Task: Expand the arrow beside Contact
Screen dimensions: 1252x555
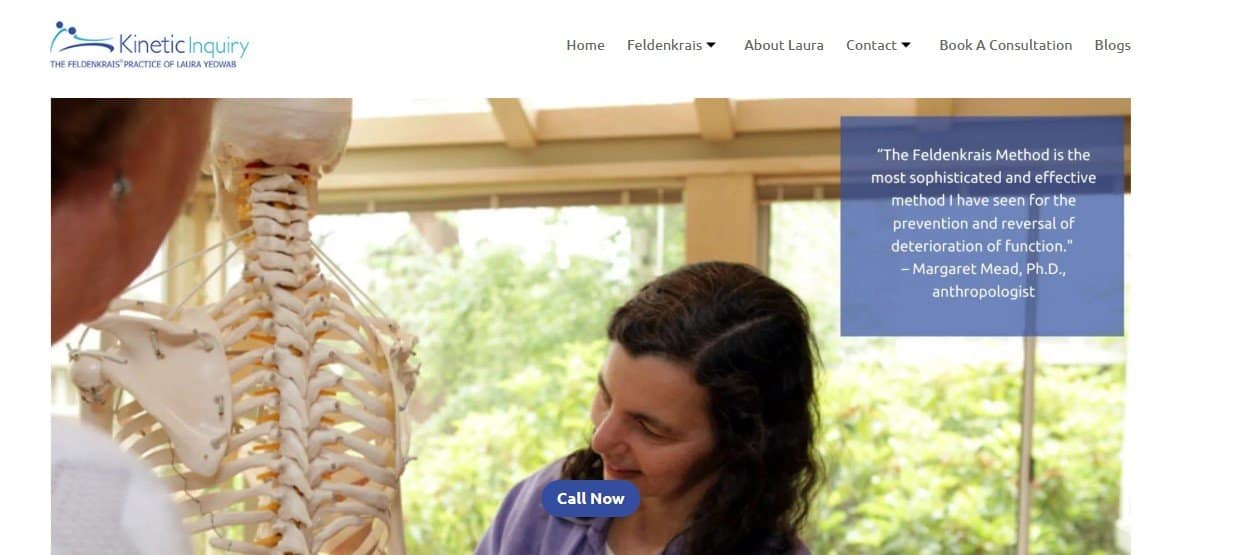Action: coord(906,45)
